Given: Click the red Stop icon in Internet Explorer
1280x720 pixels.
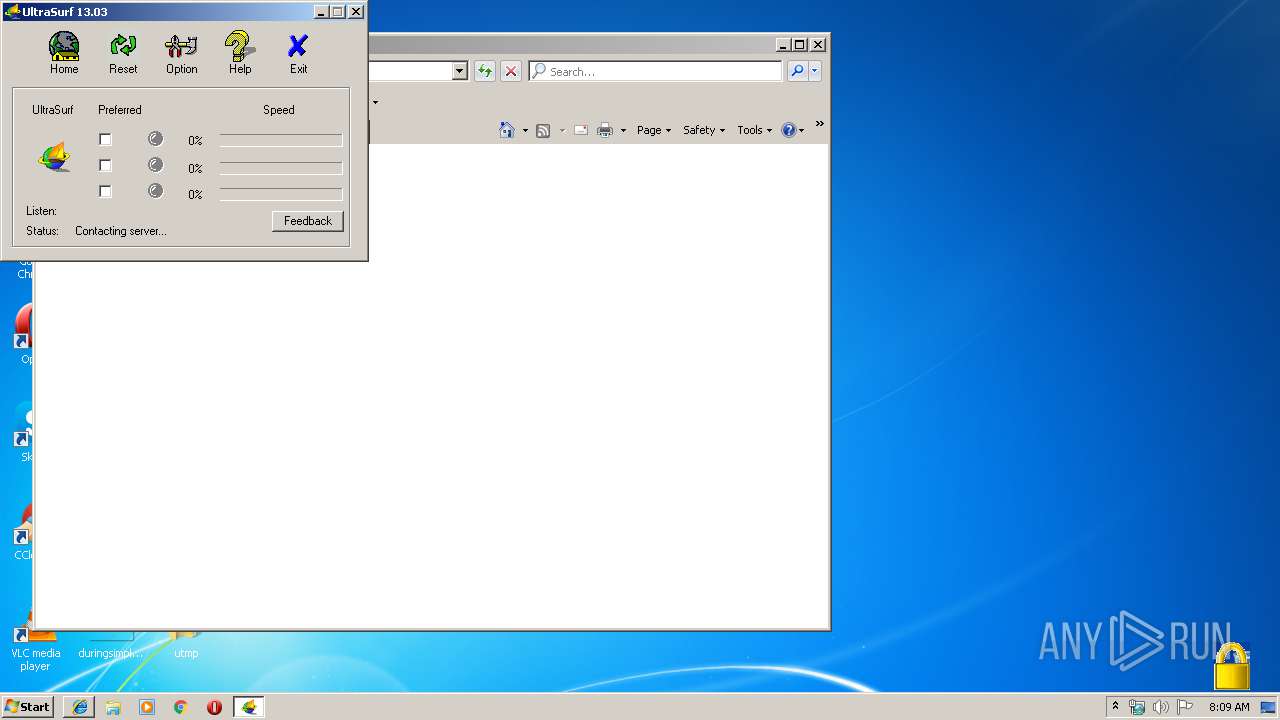Looking at the screenshot, I should 511,71.
